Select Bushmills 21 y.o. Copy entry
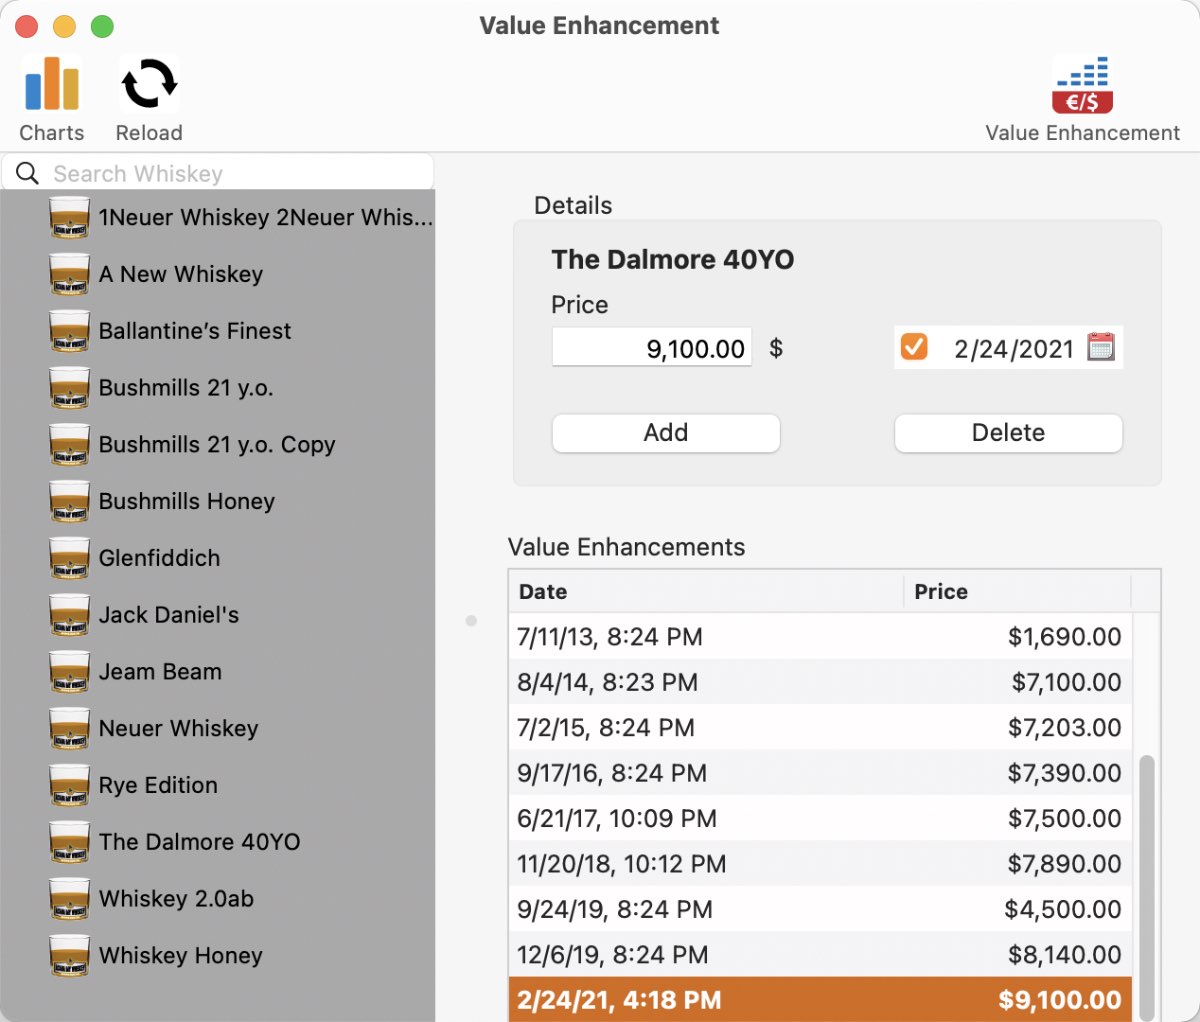1200x1022 pixels. click(218, 445)
